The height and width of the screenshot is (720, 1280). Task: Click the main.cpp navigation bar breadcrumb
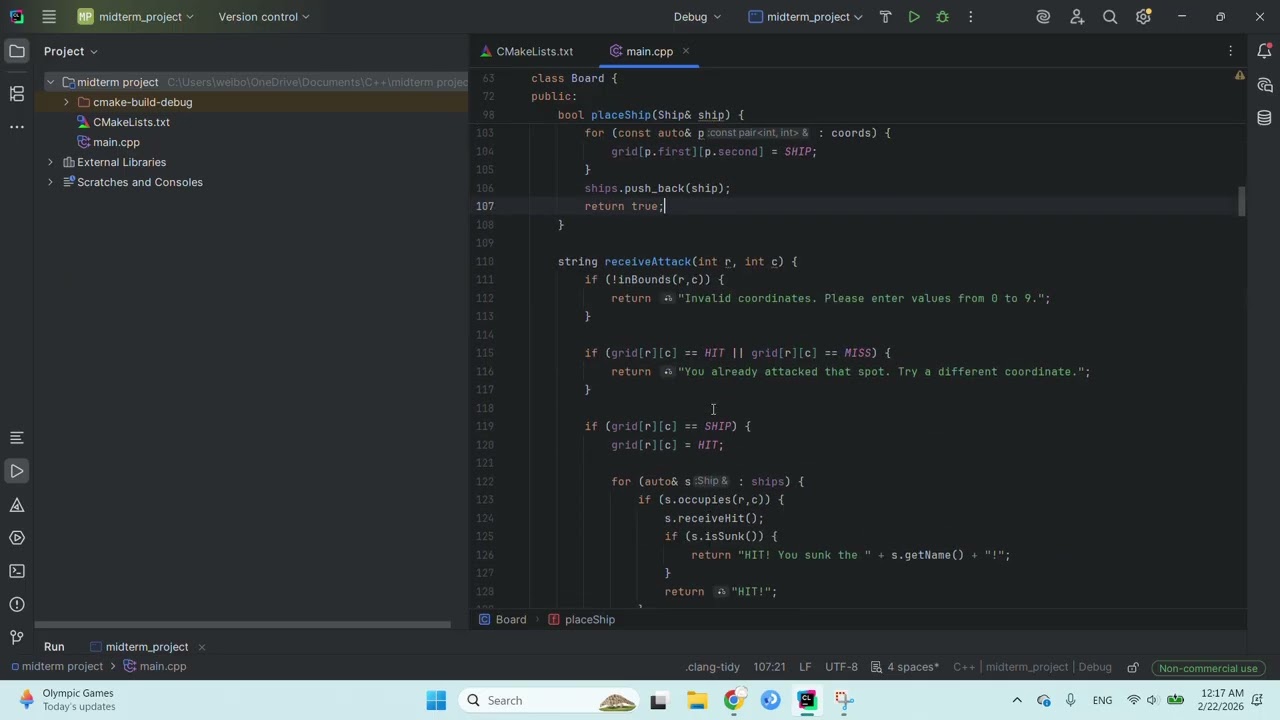pyautogui.click(x=155, y=667)
